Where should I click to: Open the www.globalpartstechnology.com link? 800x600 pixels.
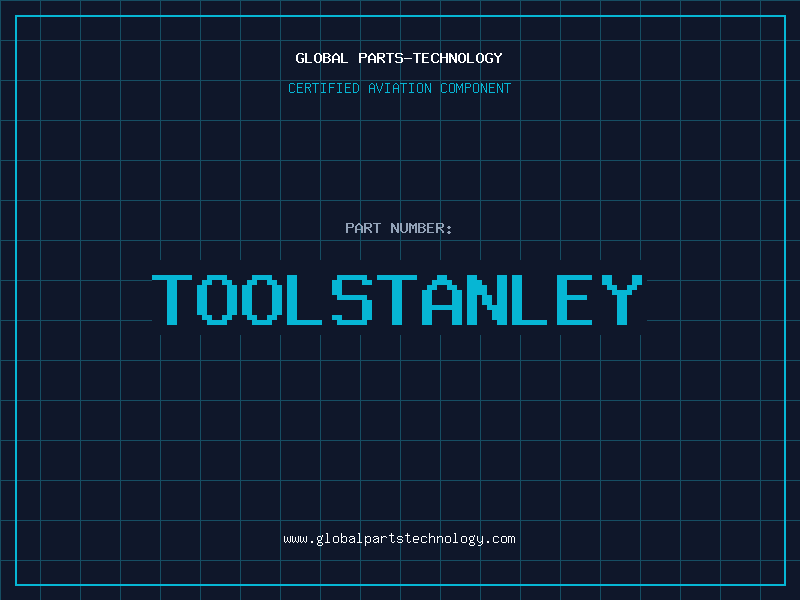click(x=399, y=539)
